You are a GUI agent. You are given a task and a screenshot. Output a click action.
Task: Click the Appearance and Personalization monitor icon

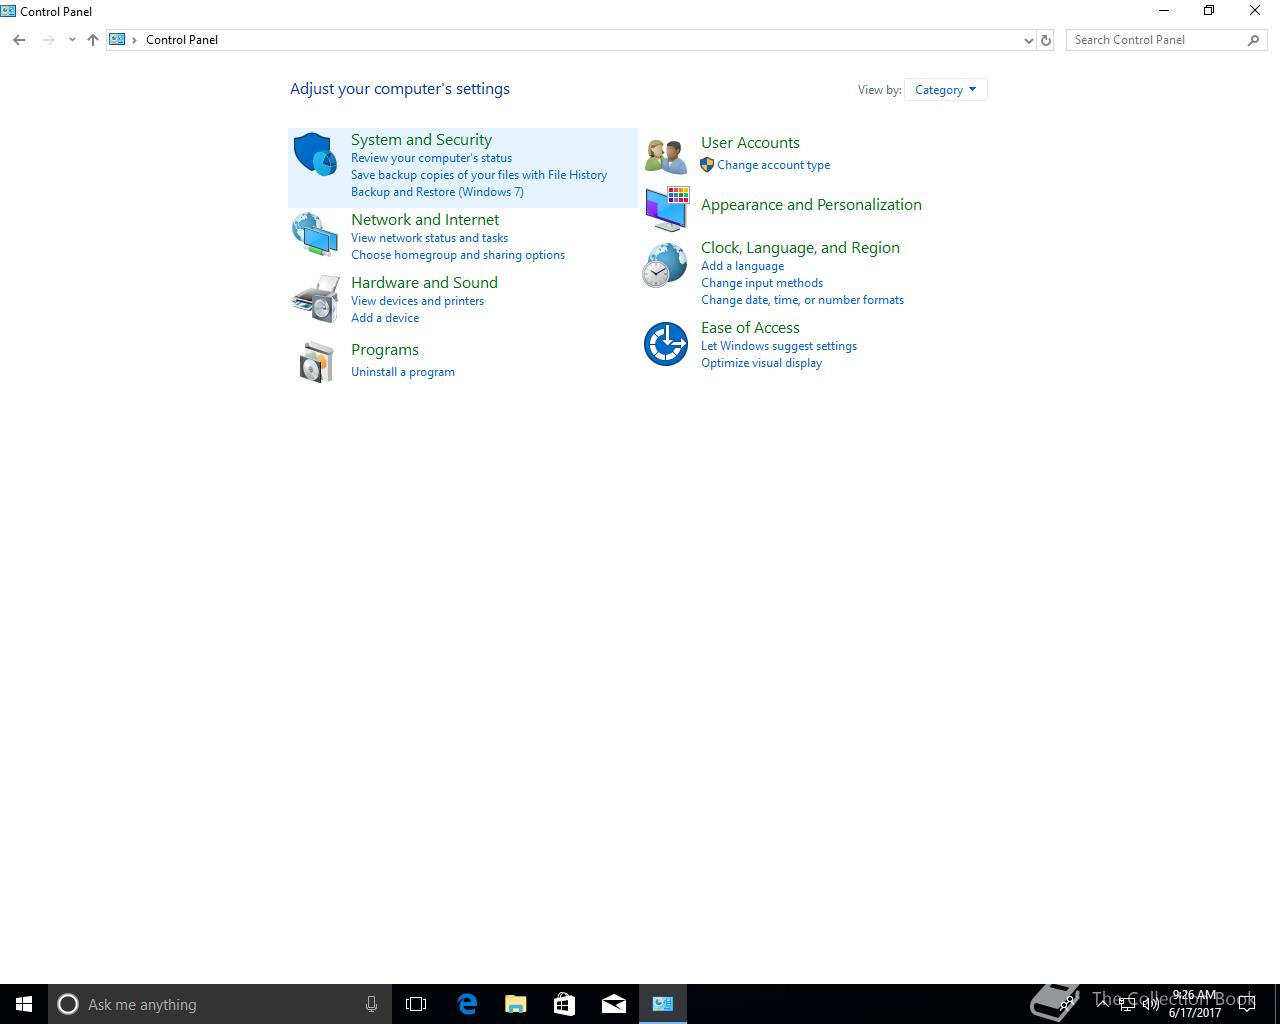pos(666,208)
